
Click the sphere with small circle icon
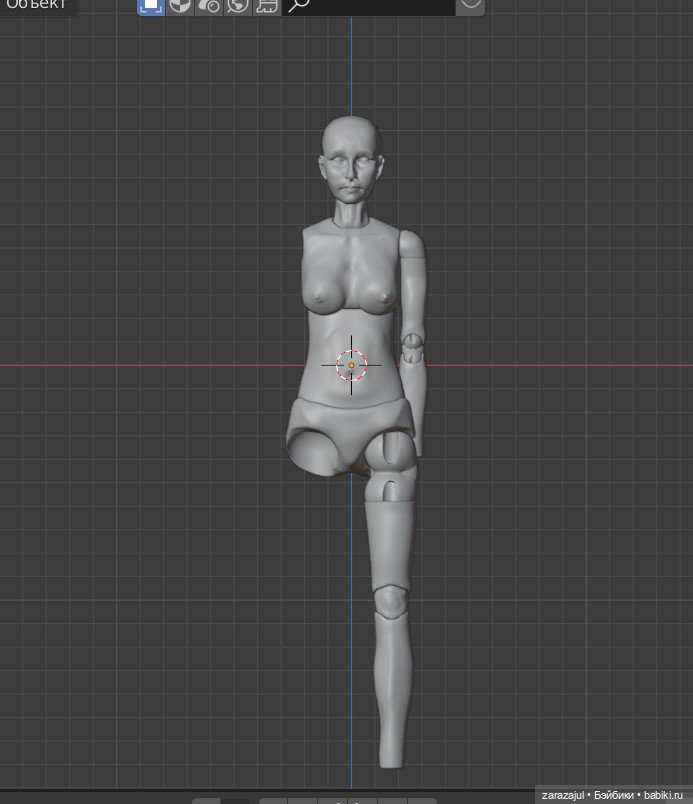[209, 6]
